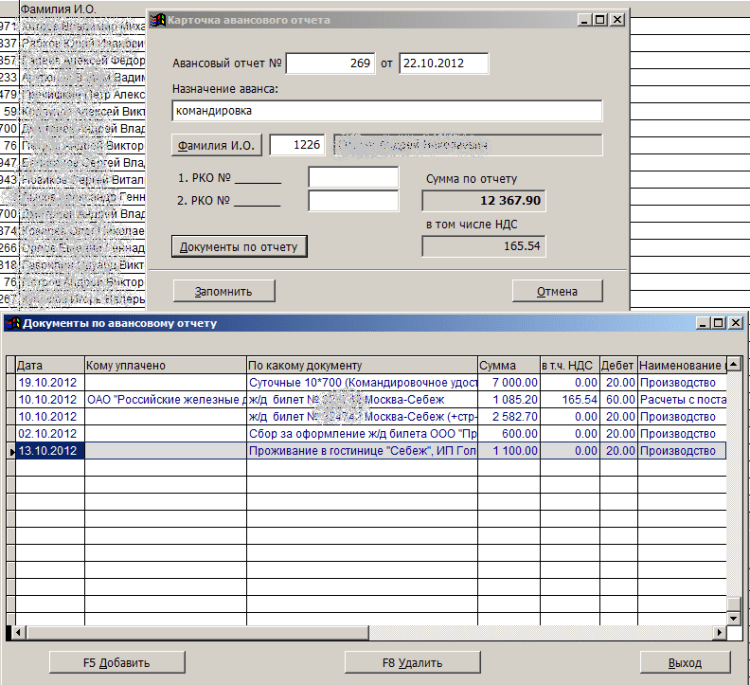
Task: Maximize the Карточка авансового отчета window
Action: 600,20
